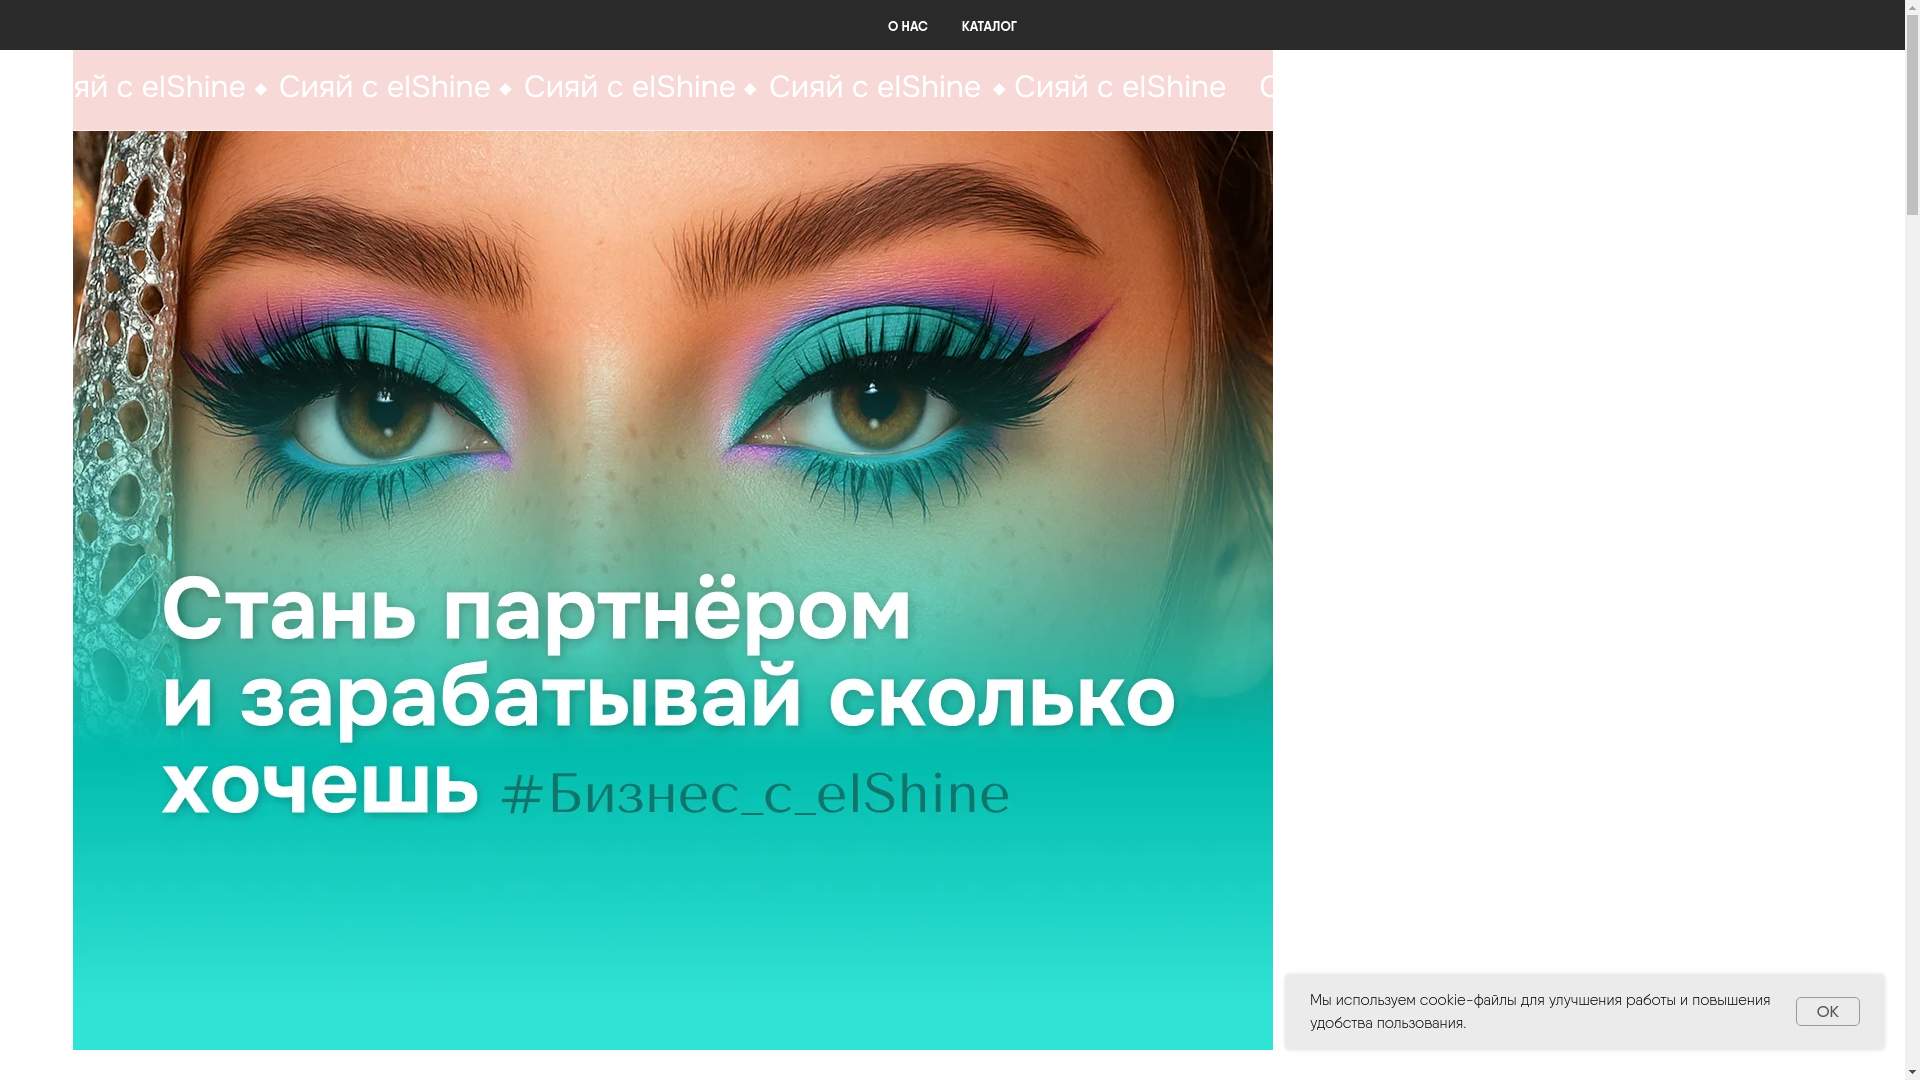Screen dimensions: 1920x1080
Task: Click the cookie notice text
Action: click(x=1540, y=1011)
